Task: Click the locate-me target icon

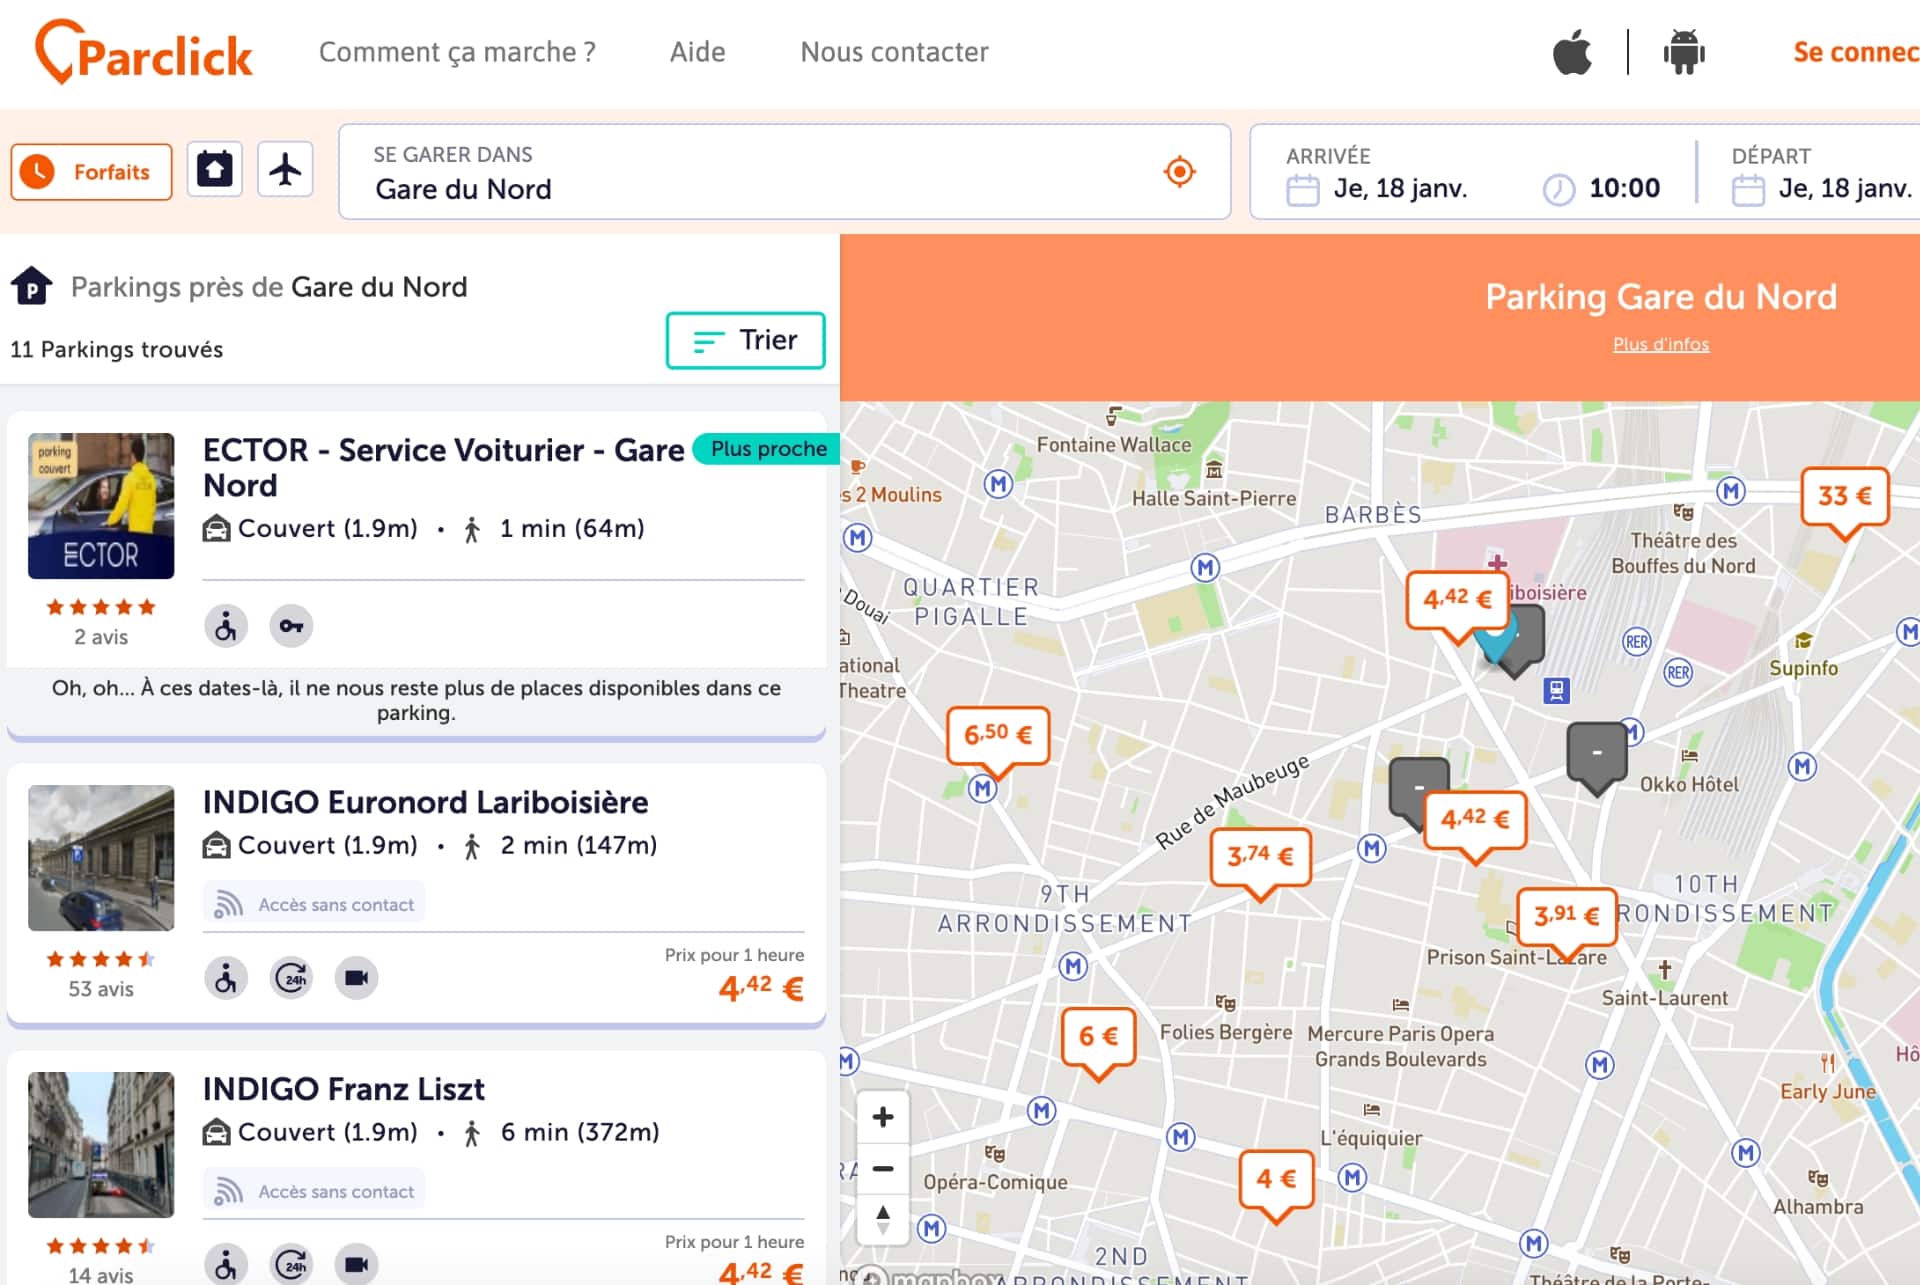Action: click(x=1180, y=172)
